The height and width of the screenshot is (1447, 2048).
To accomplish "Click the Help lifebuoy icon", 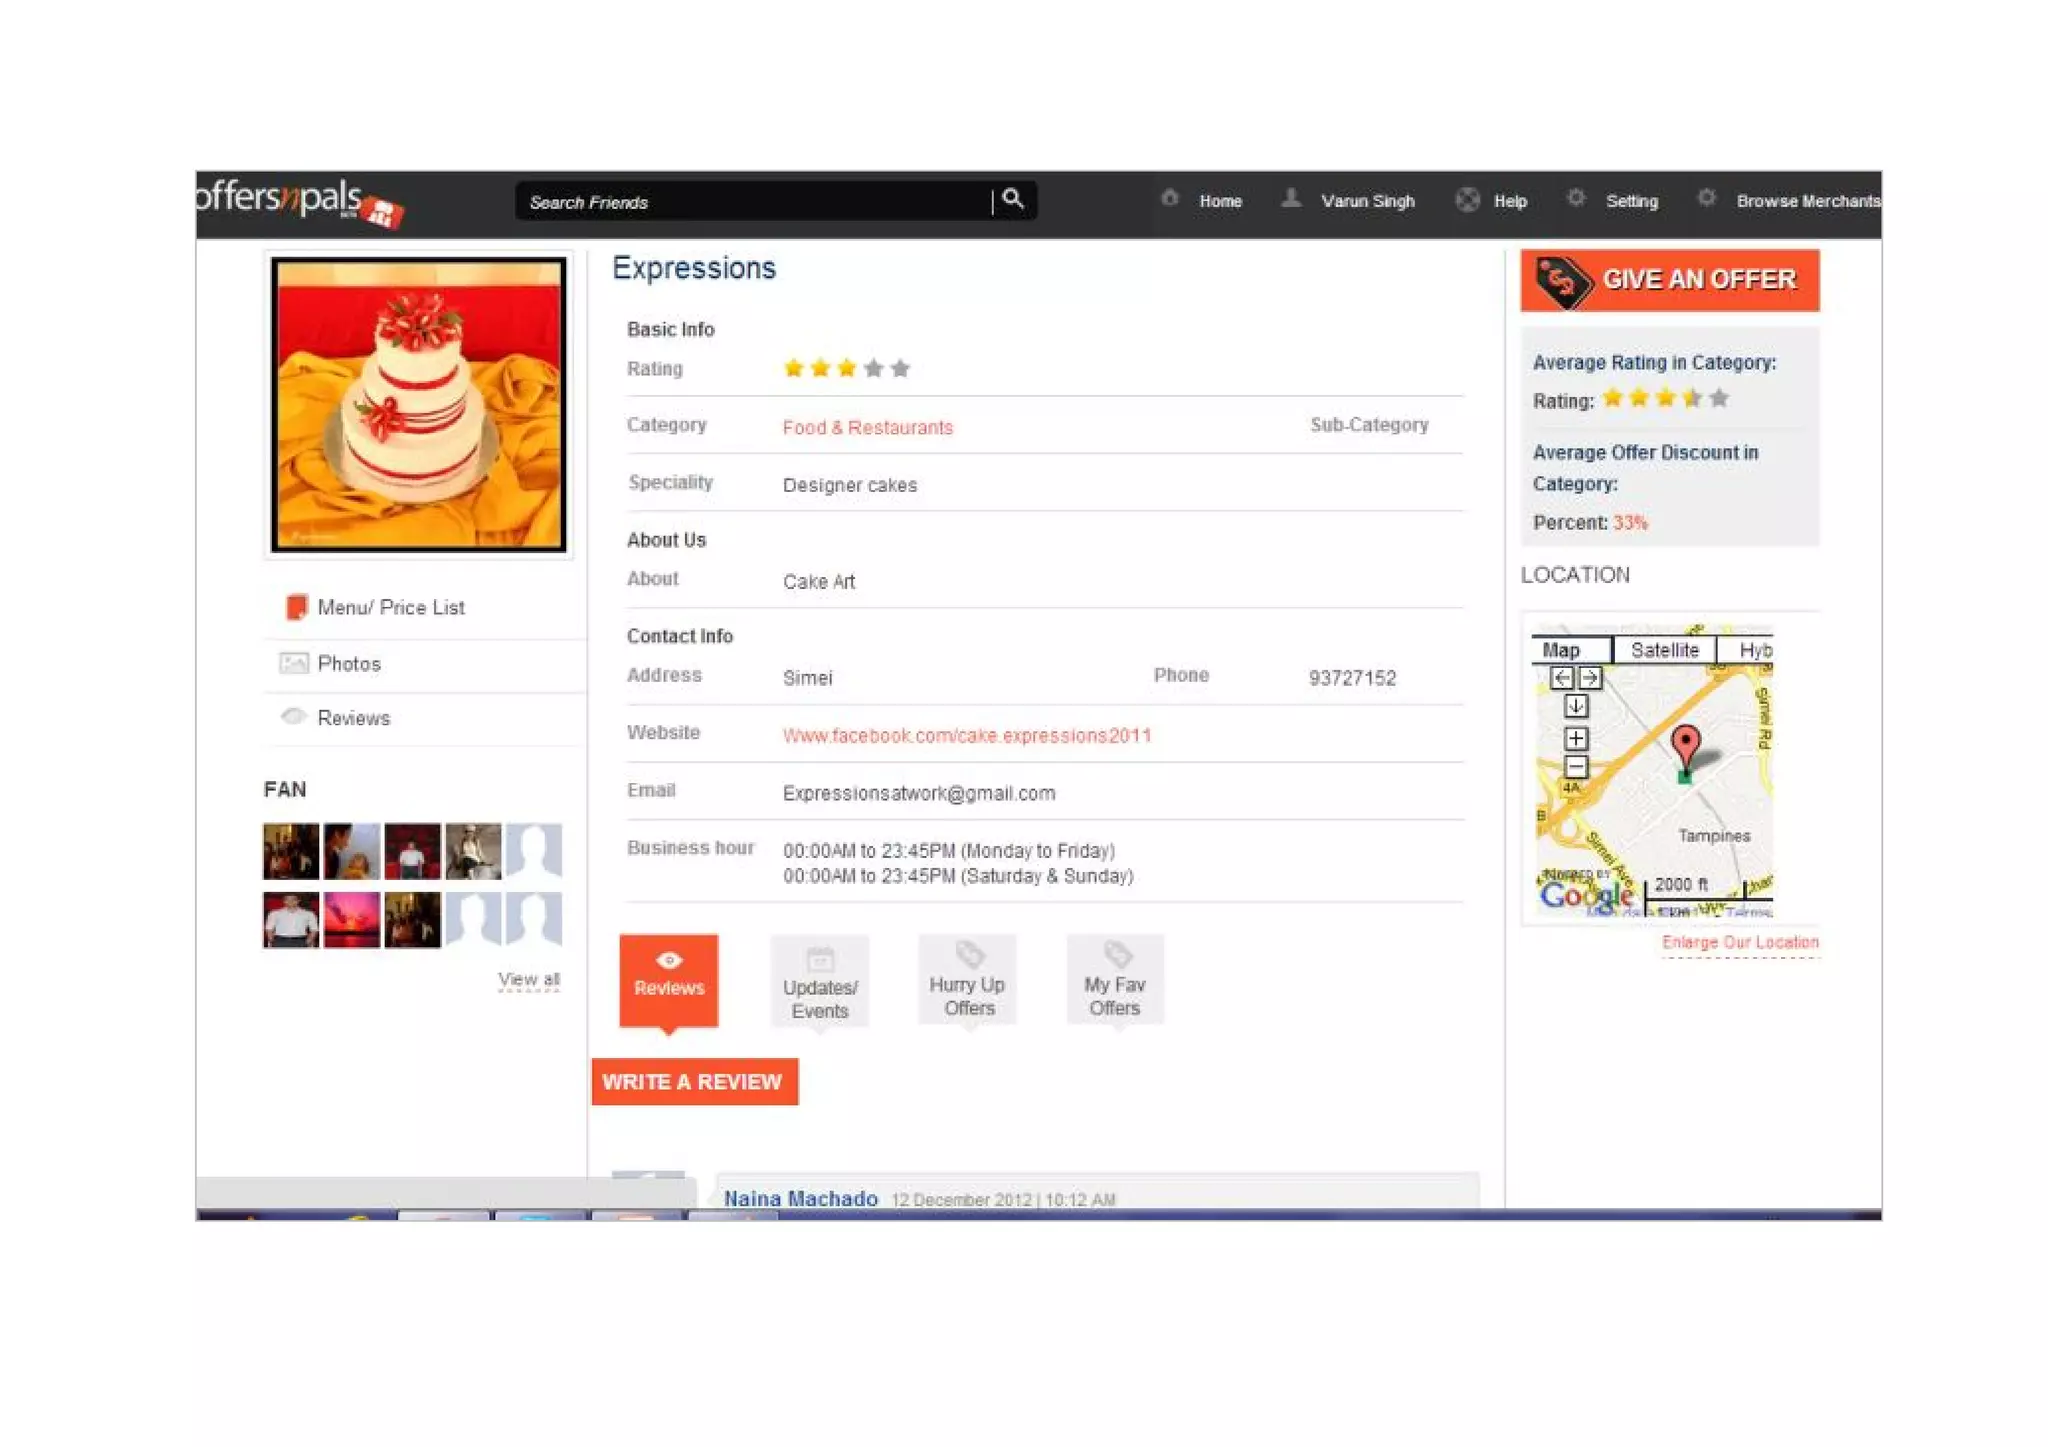I will 1467,200.
